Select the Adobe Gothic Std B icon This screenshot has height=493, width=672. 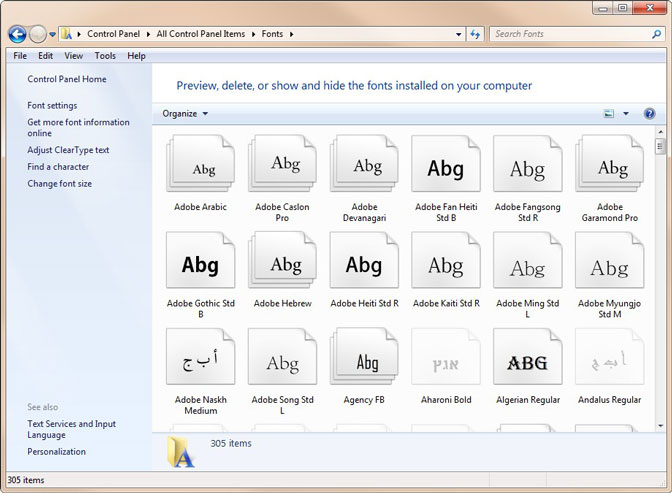click(201, 260)
